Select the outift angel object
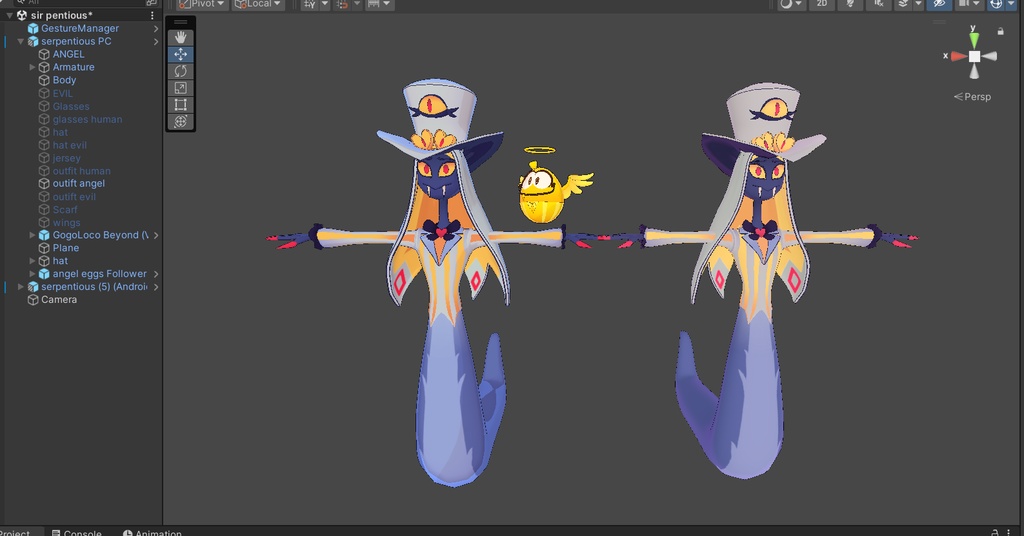This screenshot has width=1024, height=536. tap(78, 183)
